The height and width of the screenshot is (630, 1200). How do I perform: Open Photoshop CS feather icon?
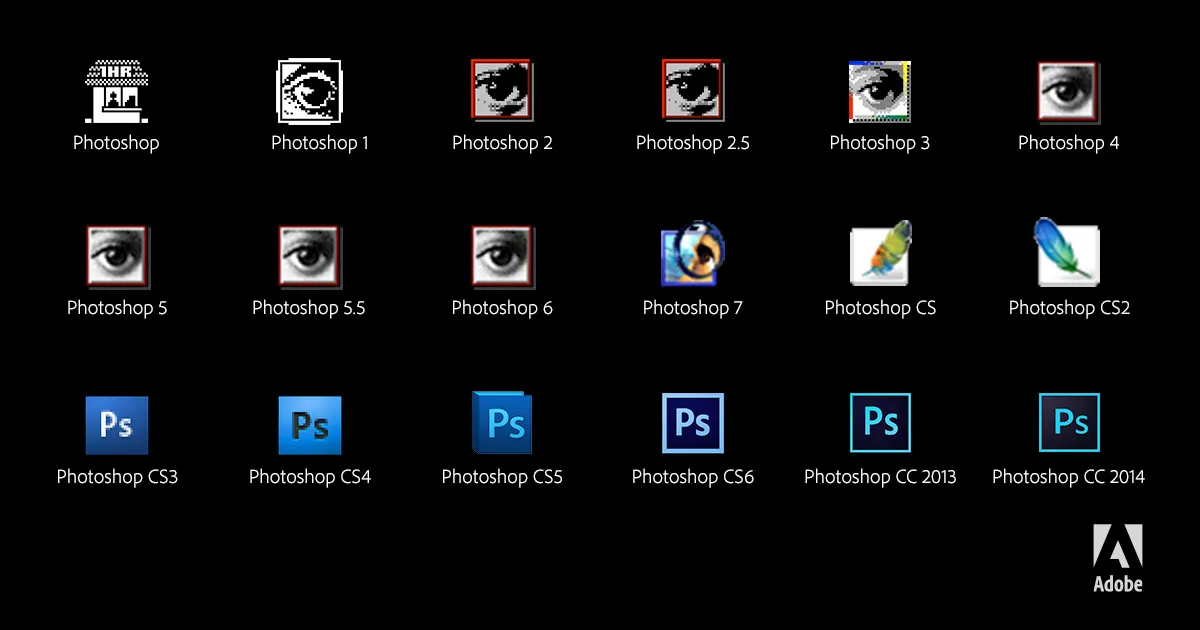click(x=879, y=253)
